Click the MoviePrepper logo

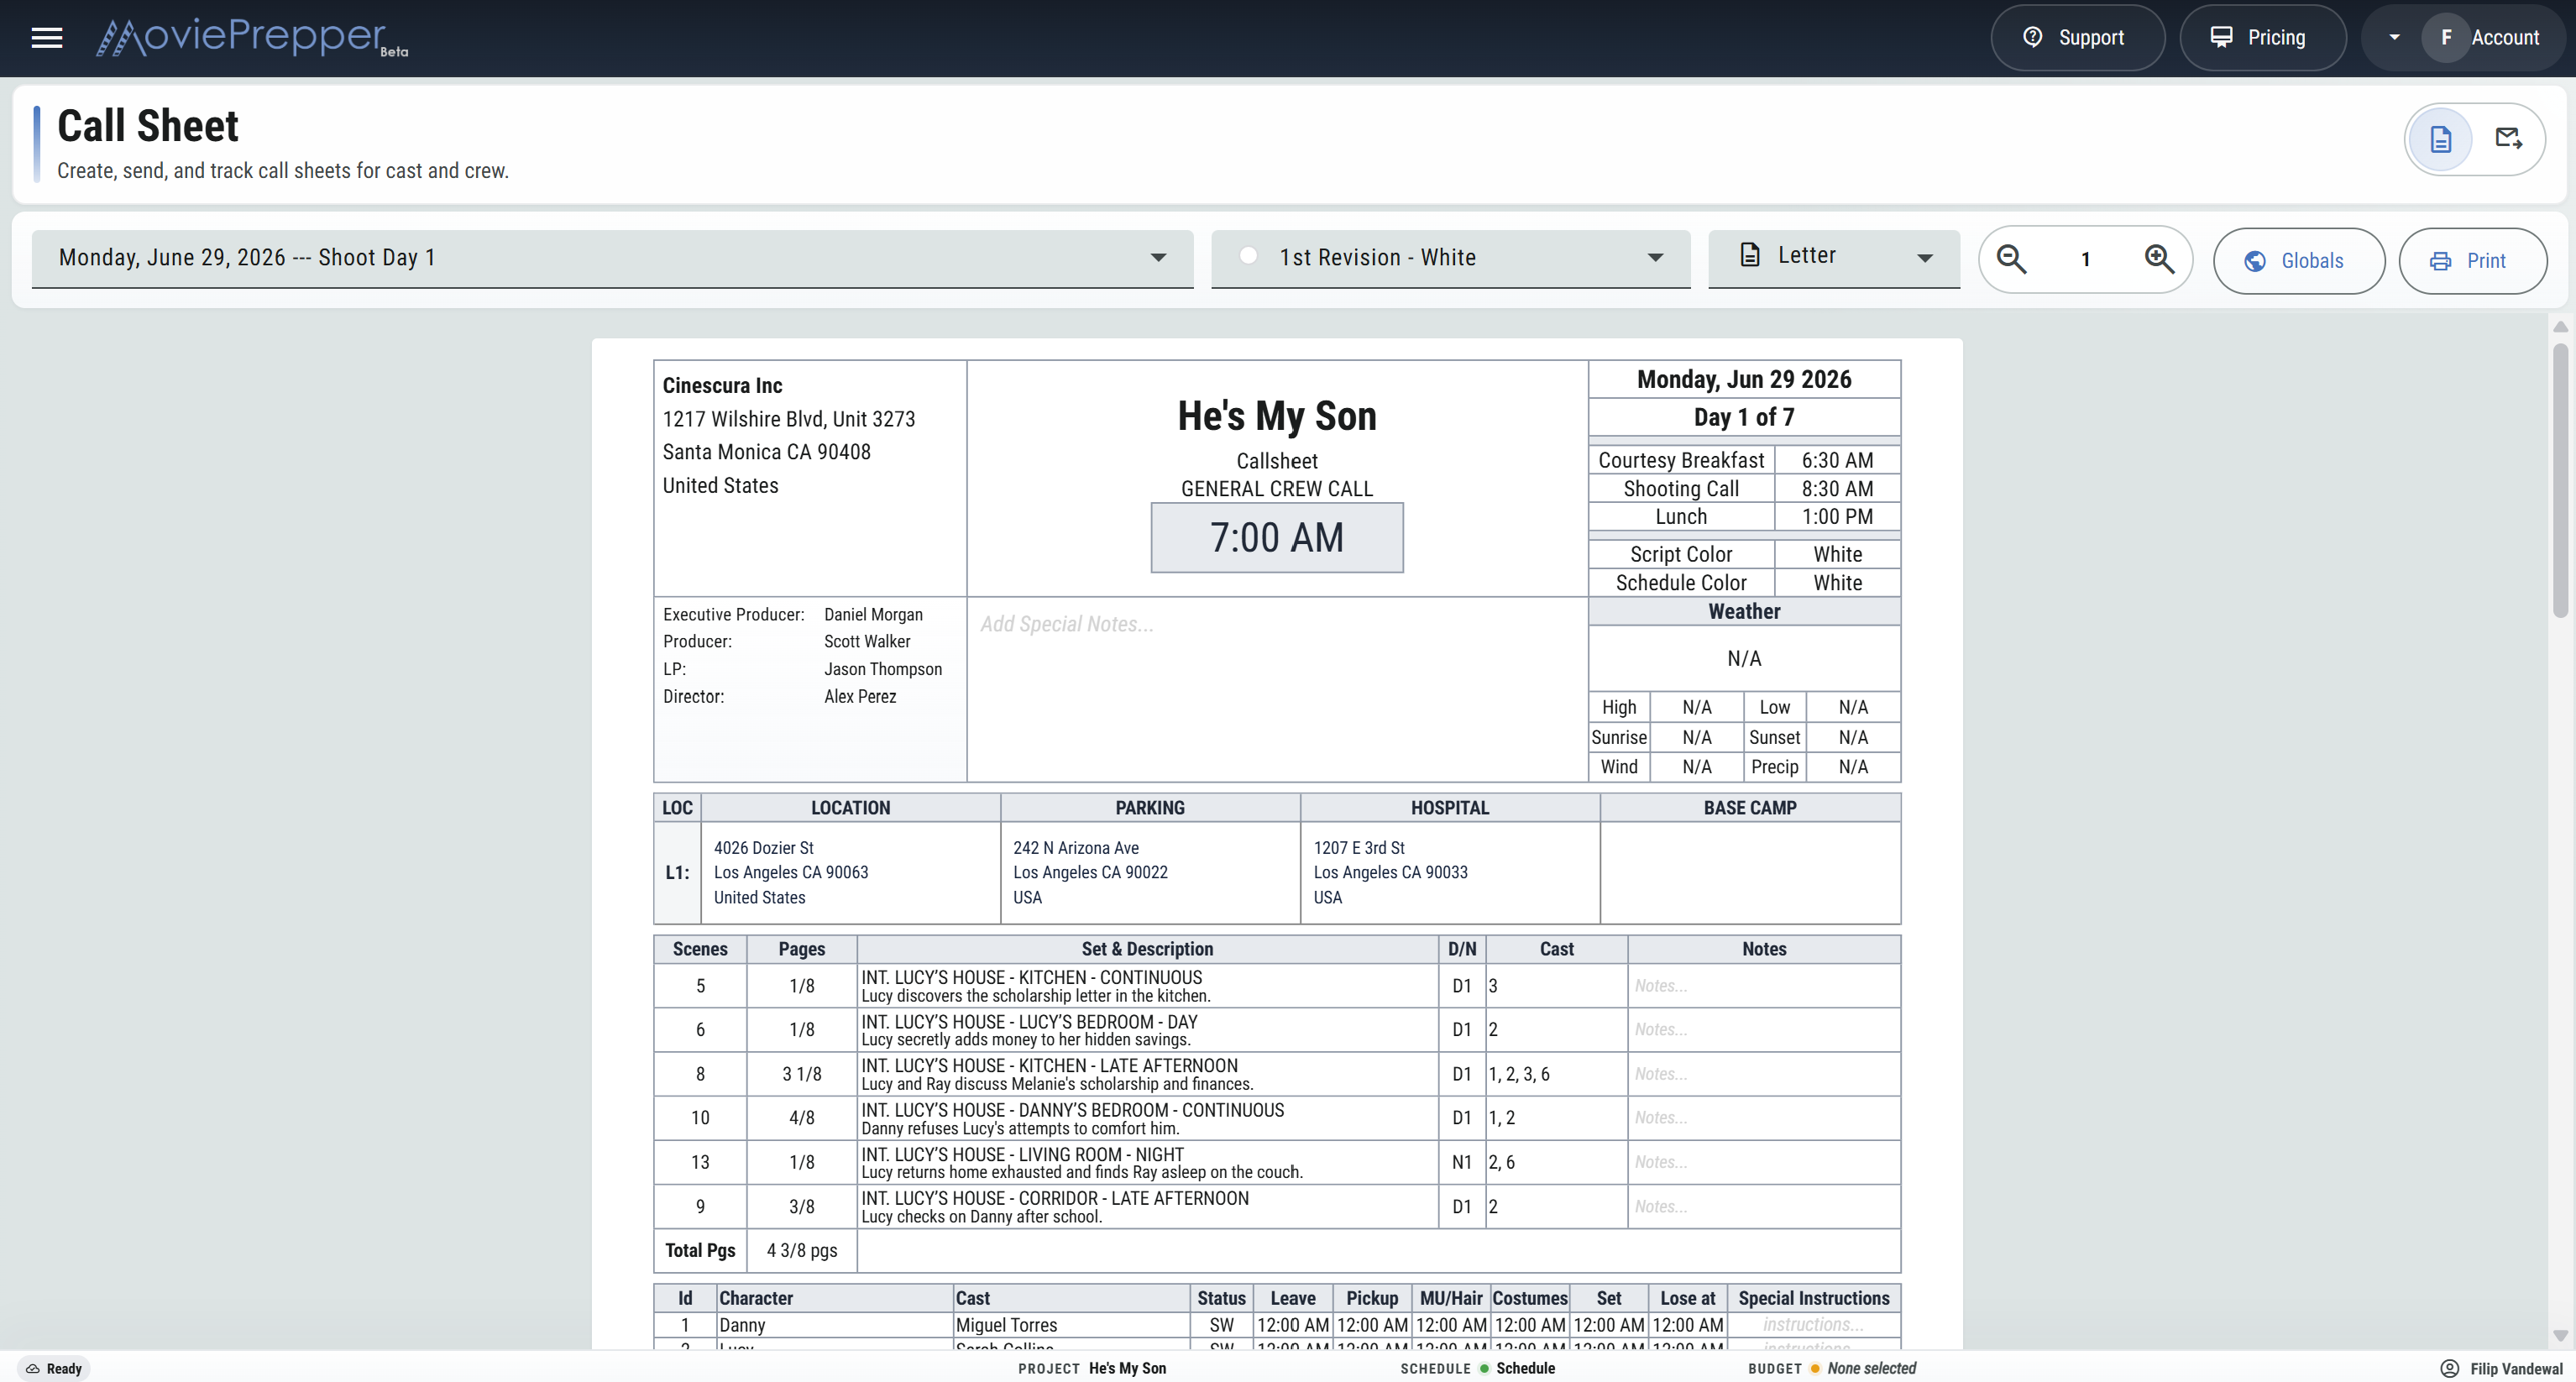pos(251,38)
